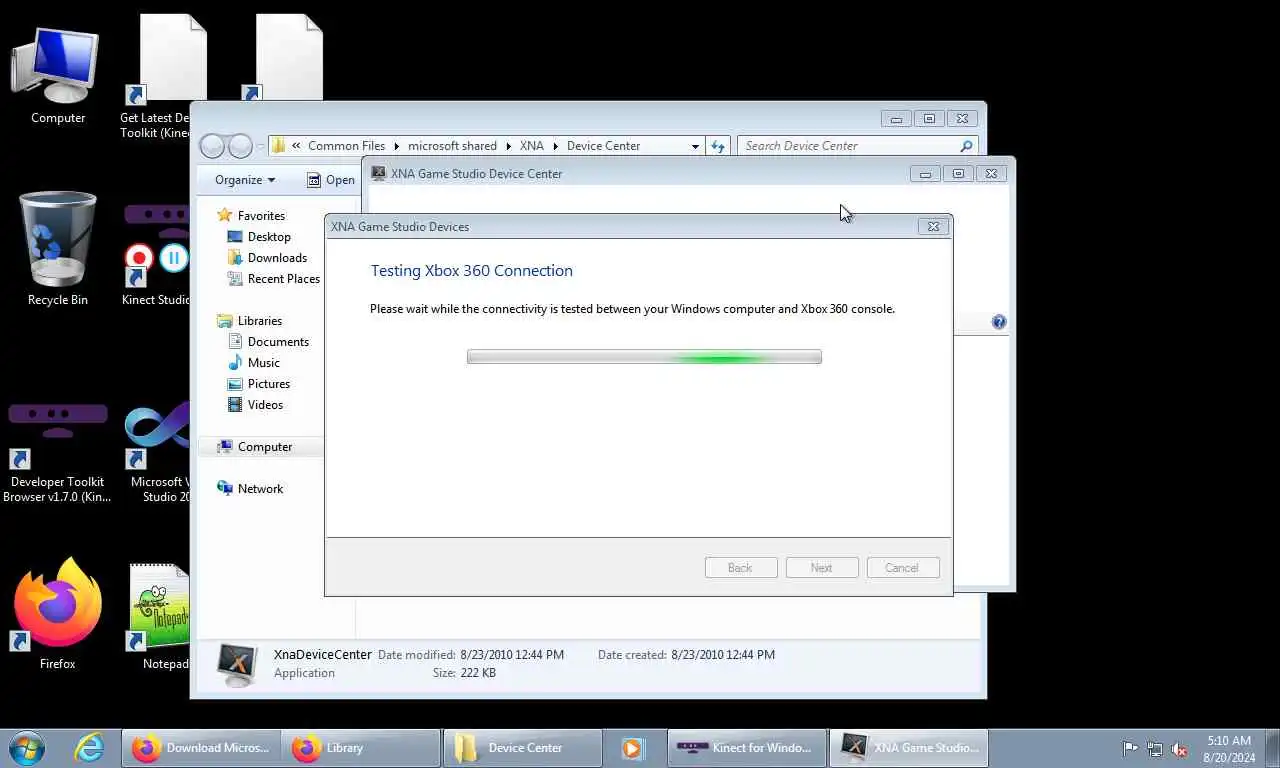
Task: Switch to Firefox Library taskbar window
Action: (361, 747)
